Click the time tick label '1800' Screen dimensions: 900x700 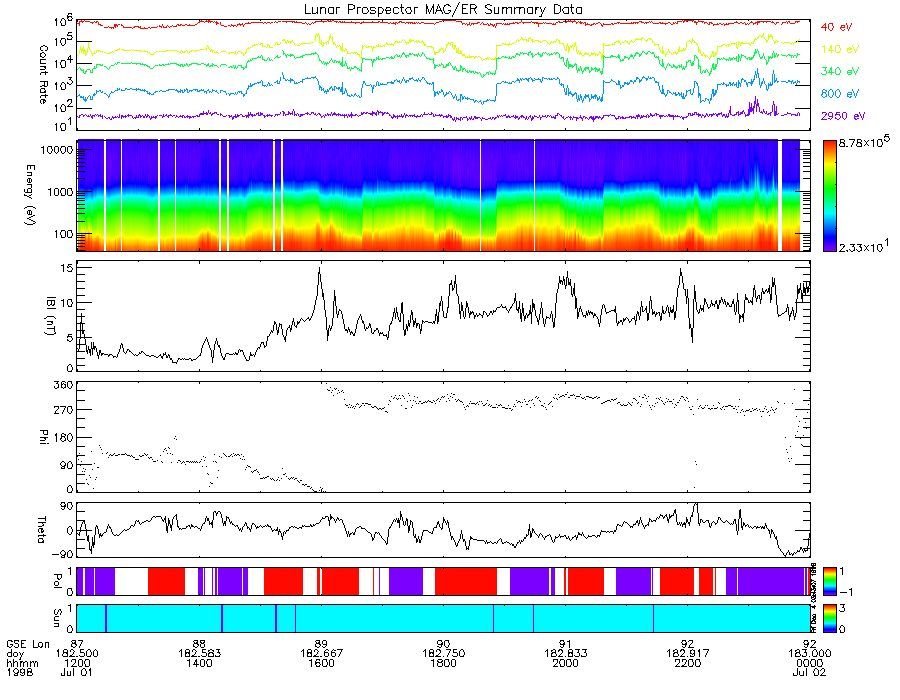pyautogui.click(x=444, y=663)
